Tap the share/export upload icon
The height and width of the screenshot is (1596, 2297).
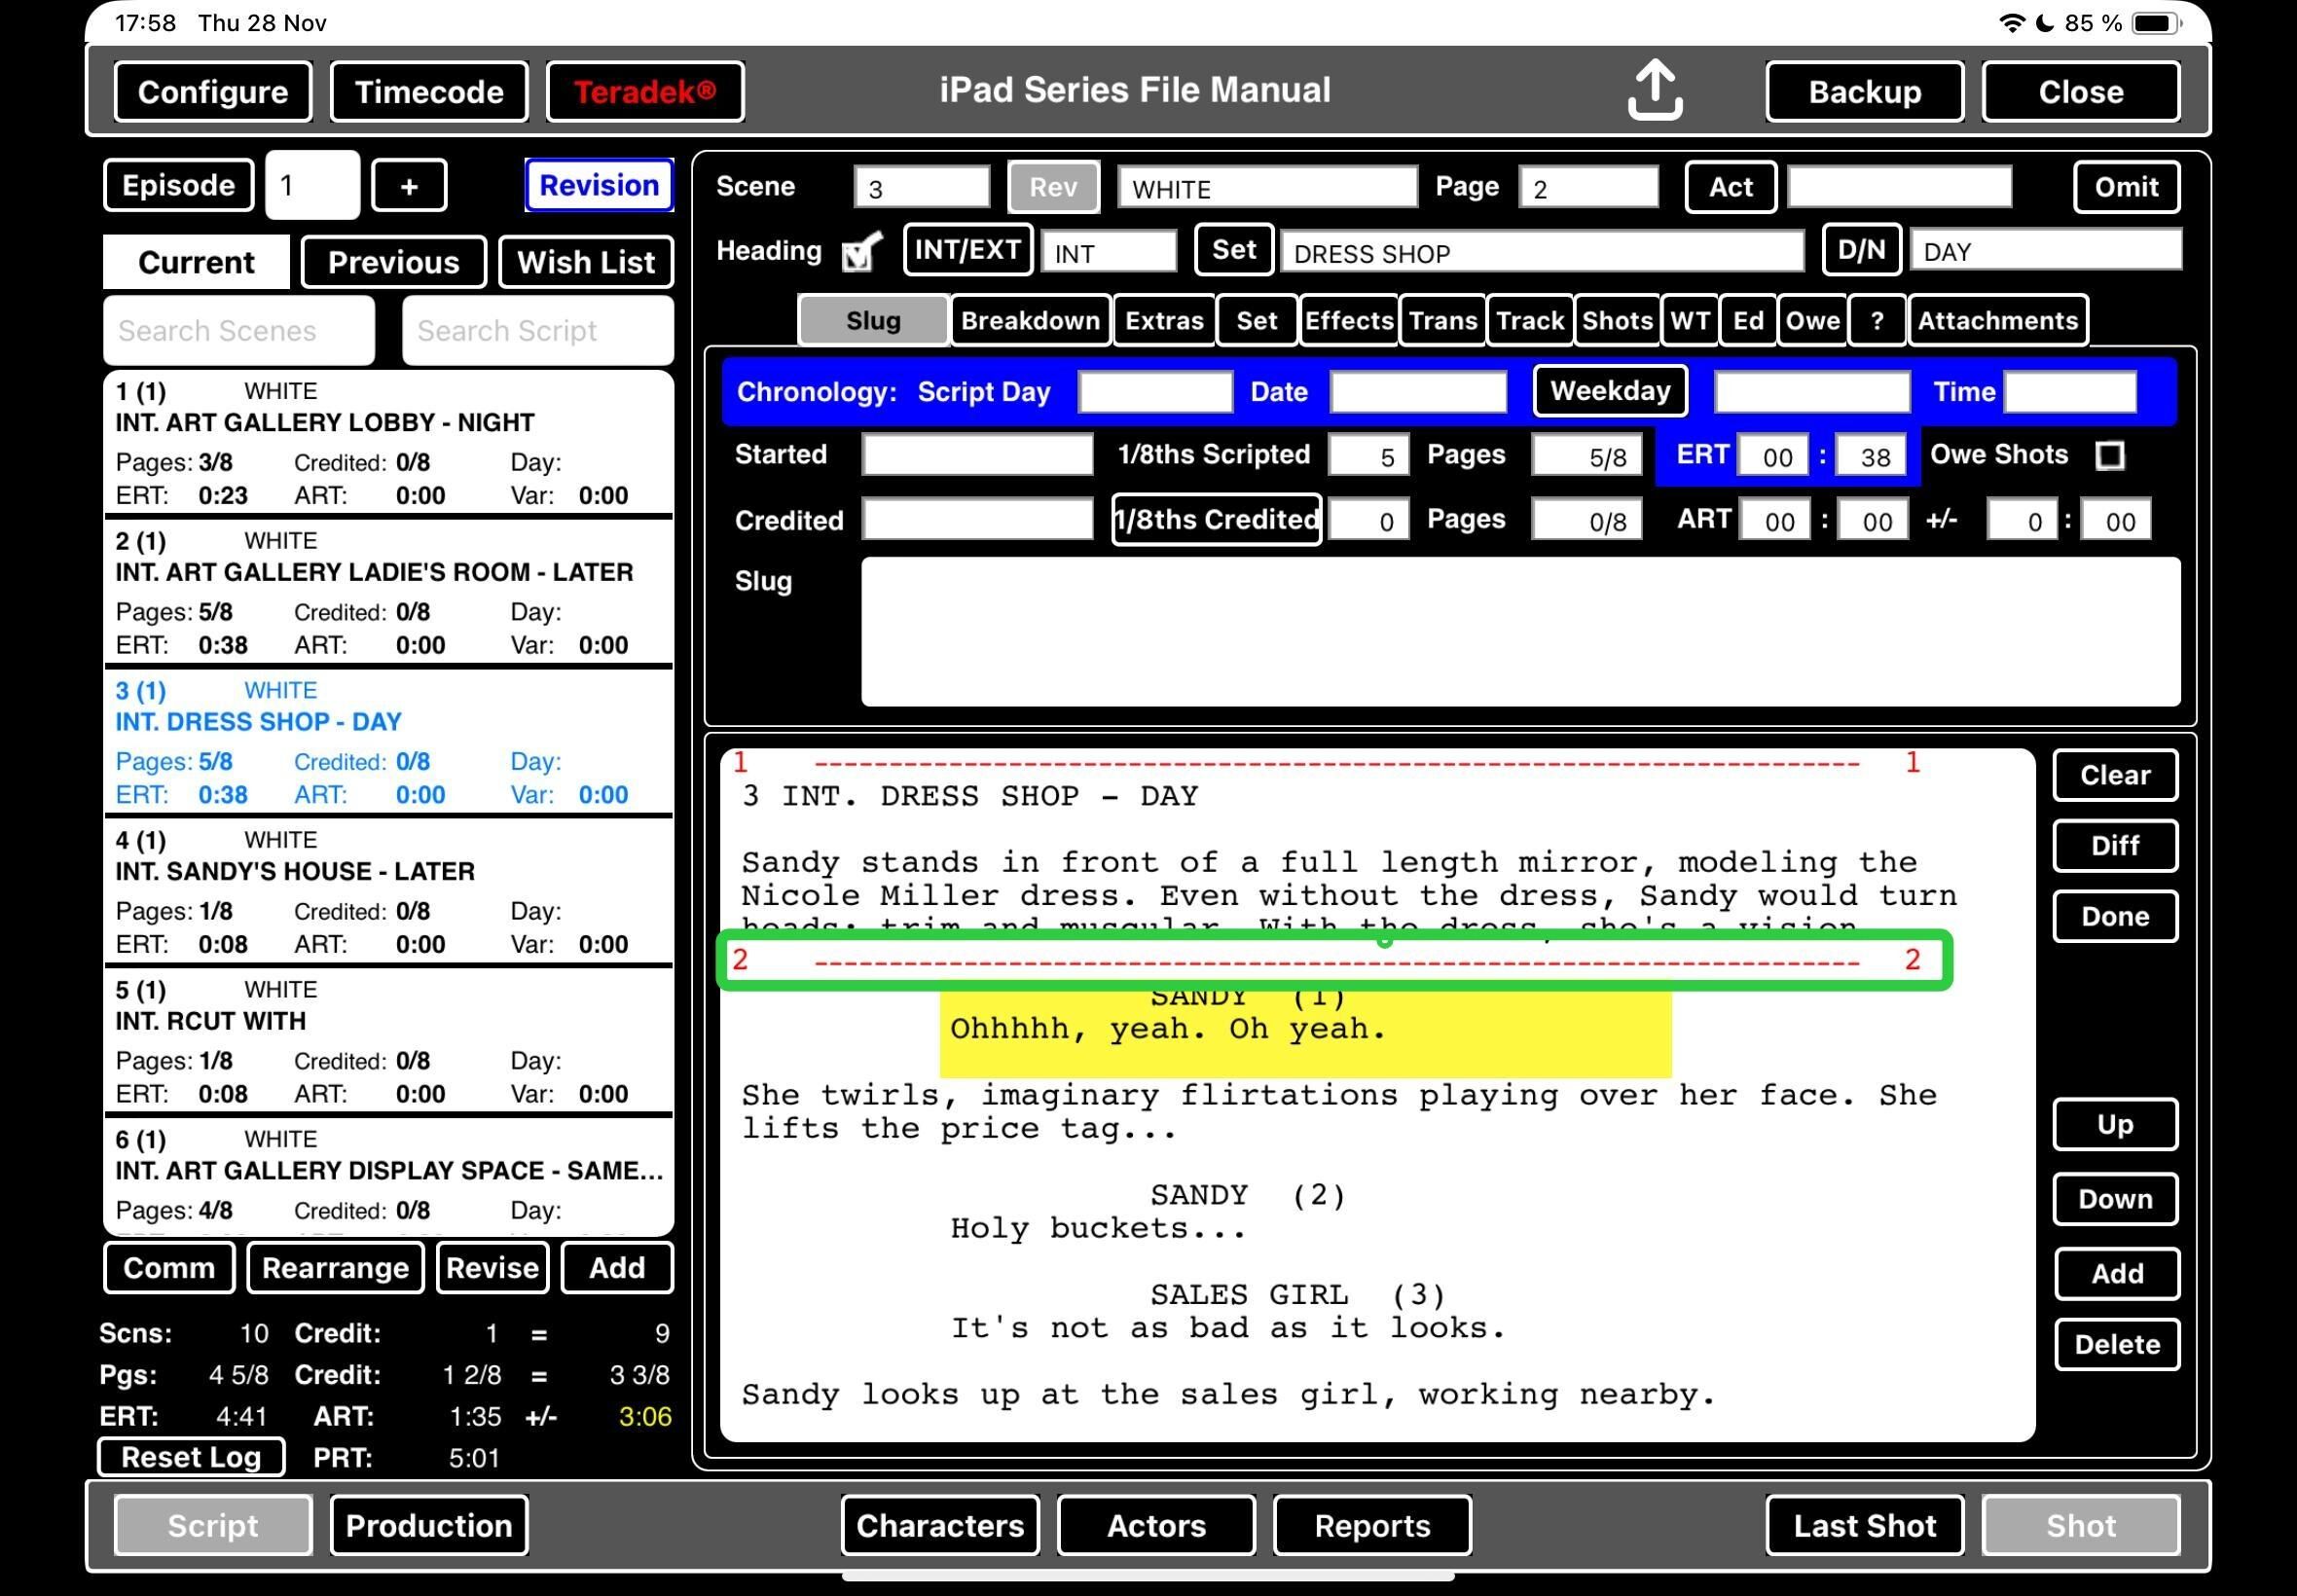click(1654, 91)
